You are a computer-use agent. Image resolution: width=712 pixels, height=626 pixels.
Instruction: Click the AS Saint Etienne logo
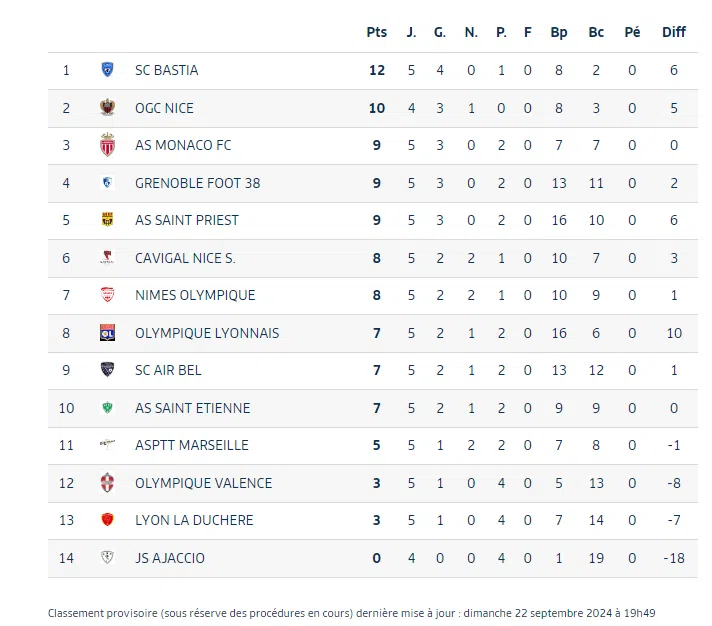(107, 408)
